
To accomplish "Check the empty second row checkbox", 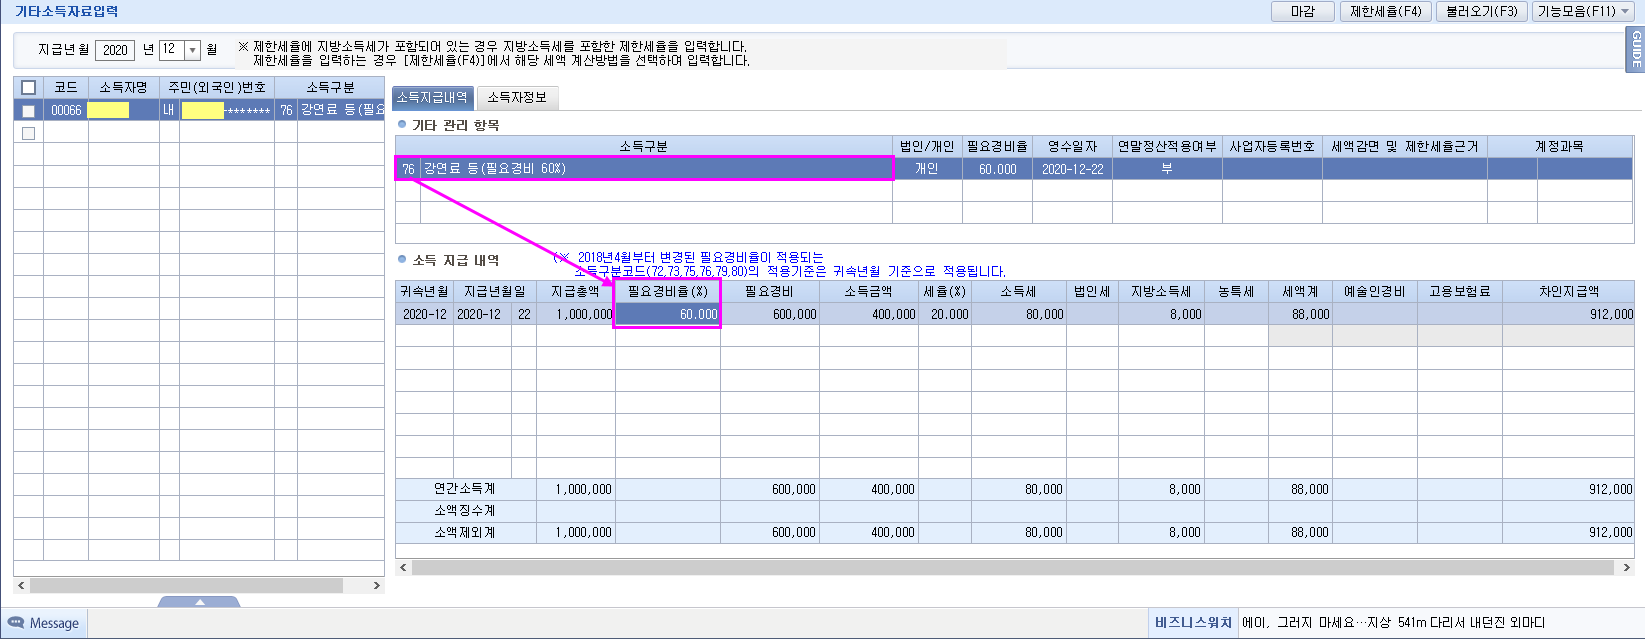I will (x=28, y=133).
